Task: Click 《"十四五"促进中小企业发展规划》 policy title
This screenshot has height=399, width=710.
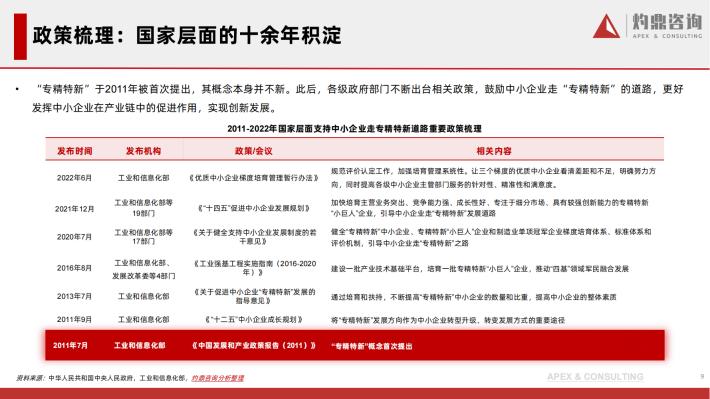Action: pyautogui.click(x=254, y=208)
